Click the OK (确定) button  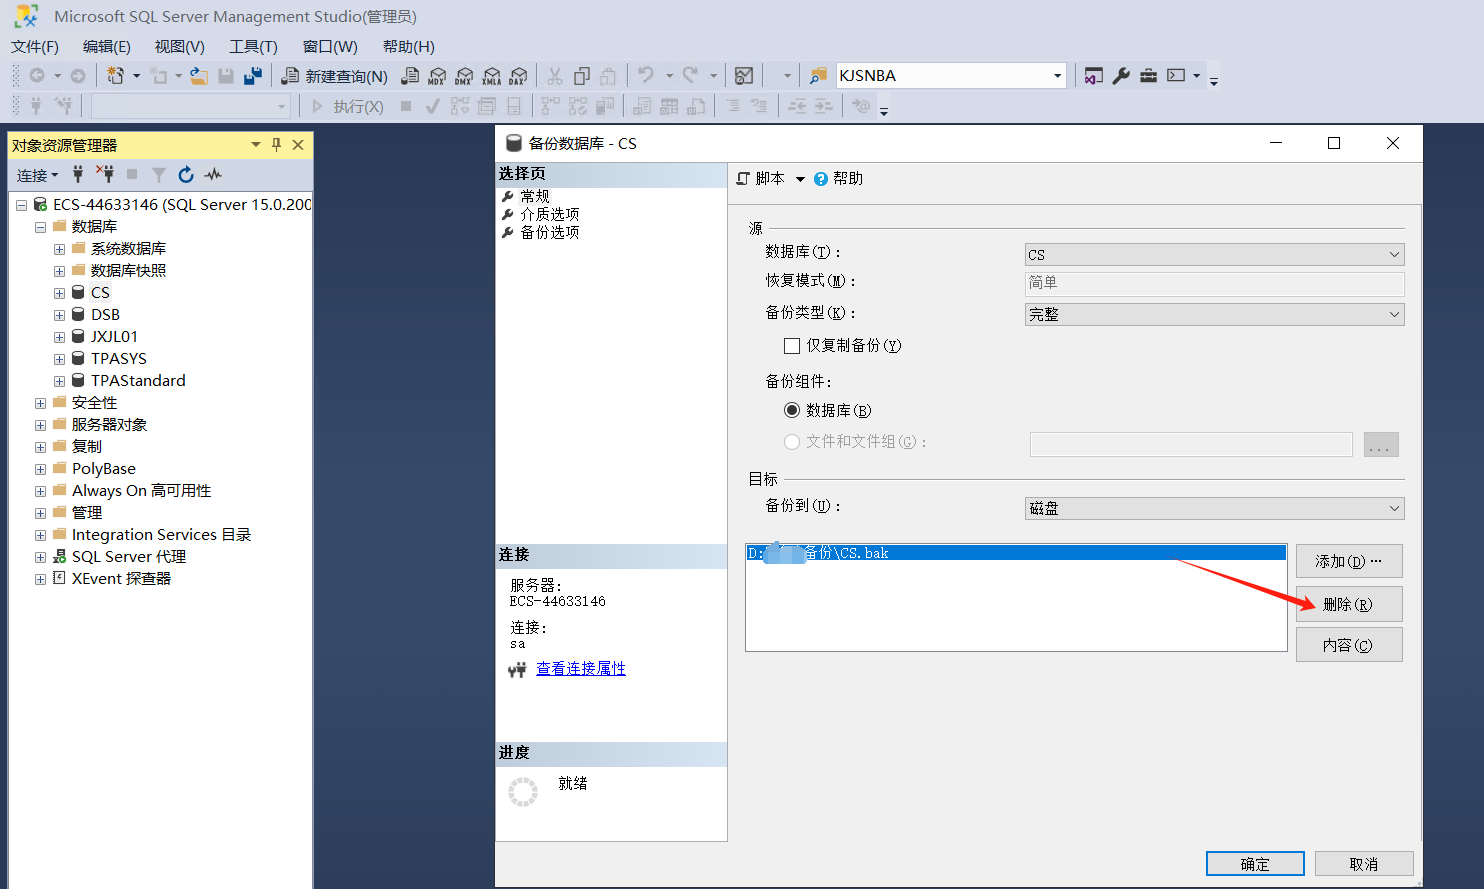pyautogui.click(x=1255, y=864)
